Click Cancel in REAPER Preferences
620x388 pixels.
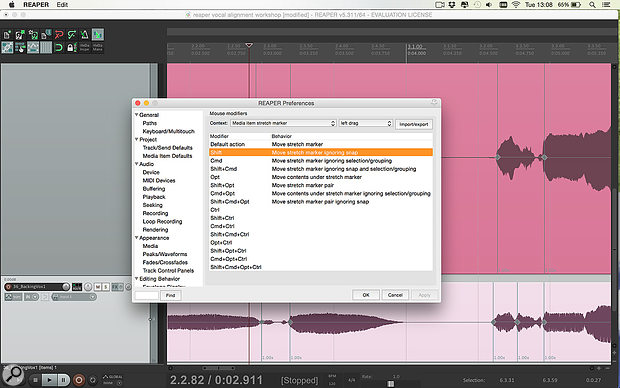(395, 295)
